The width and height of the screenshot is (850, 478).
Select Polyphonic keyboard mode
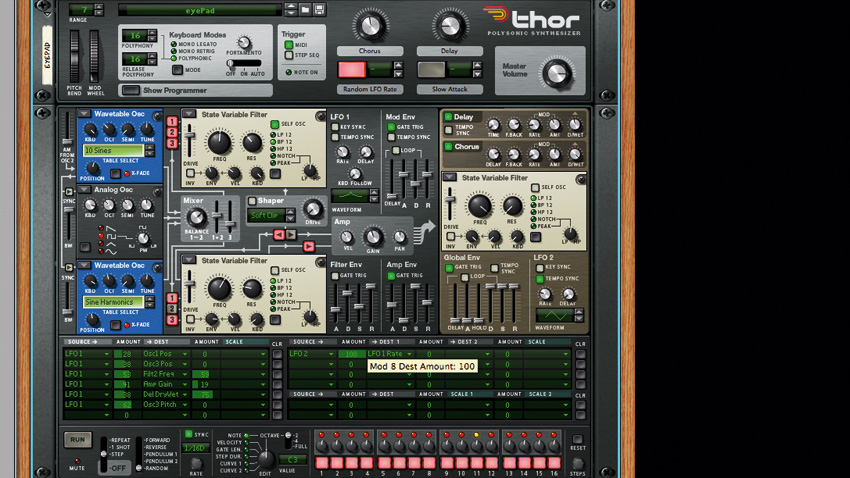pyautogui.click(x=174, y=58)
